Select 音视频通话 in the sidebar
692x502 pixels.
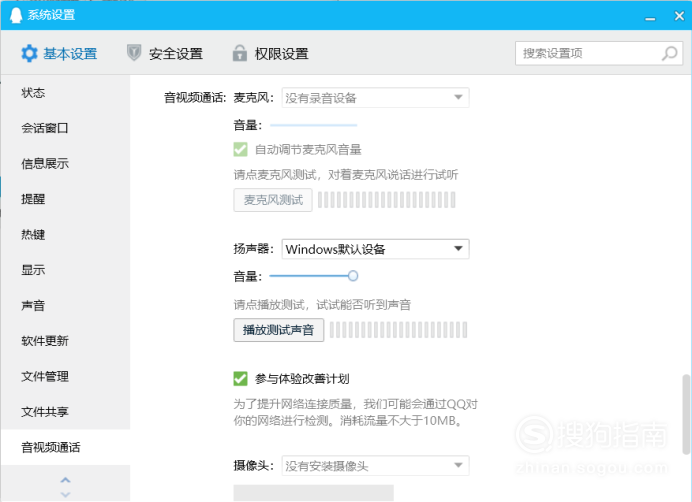(x=65, y=447)
